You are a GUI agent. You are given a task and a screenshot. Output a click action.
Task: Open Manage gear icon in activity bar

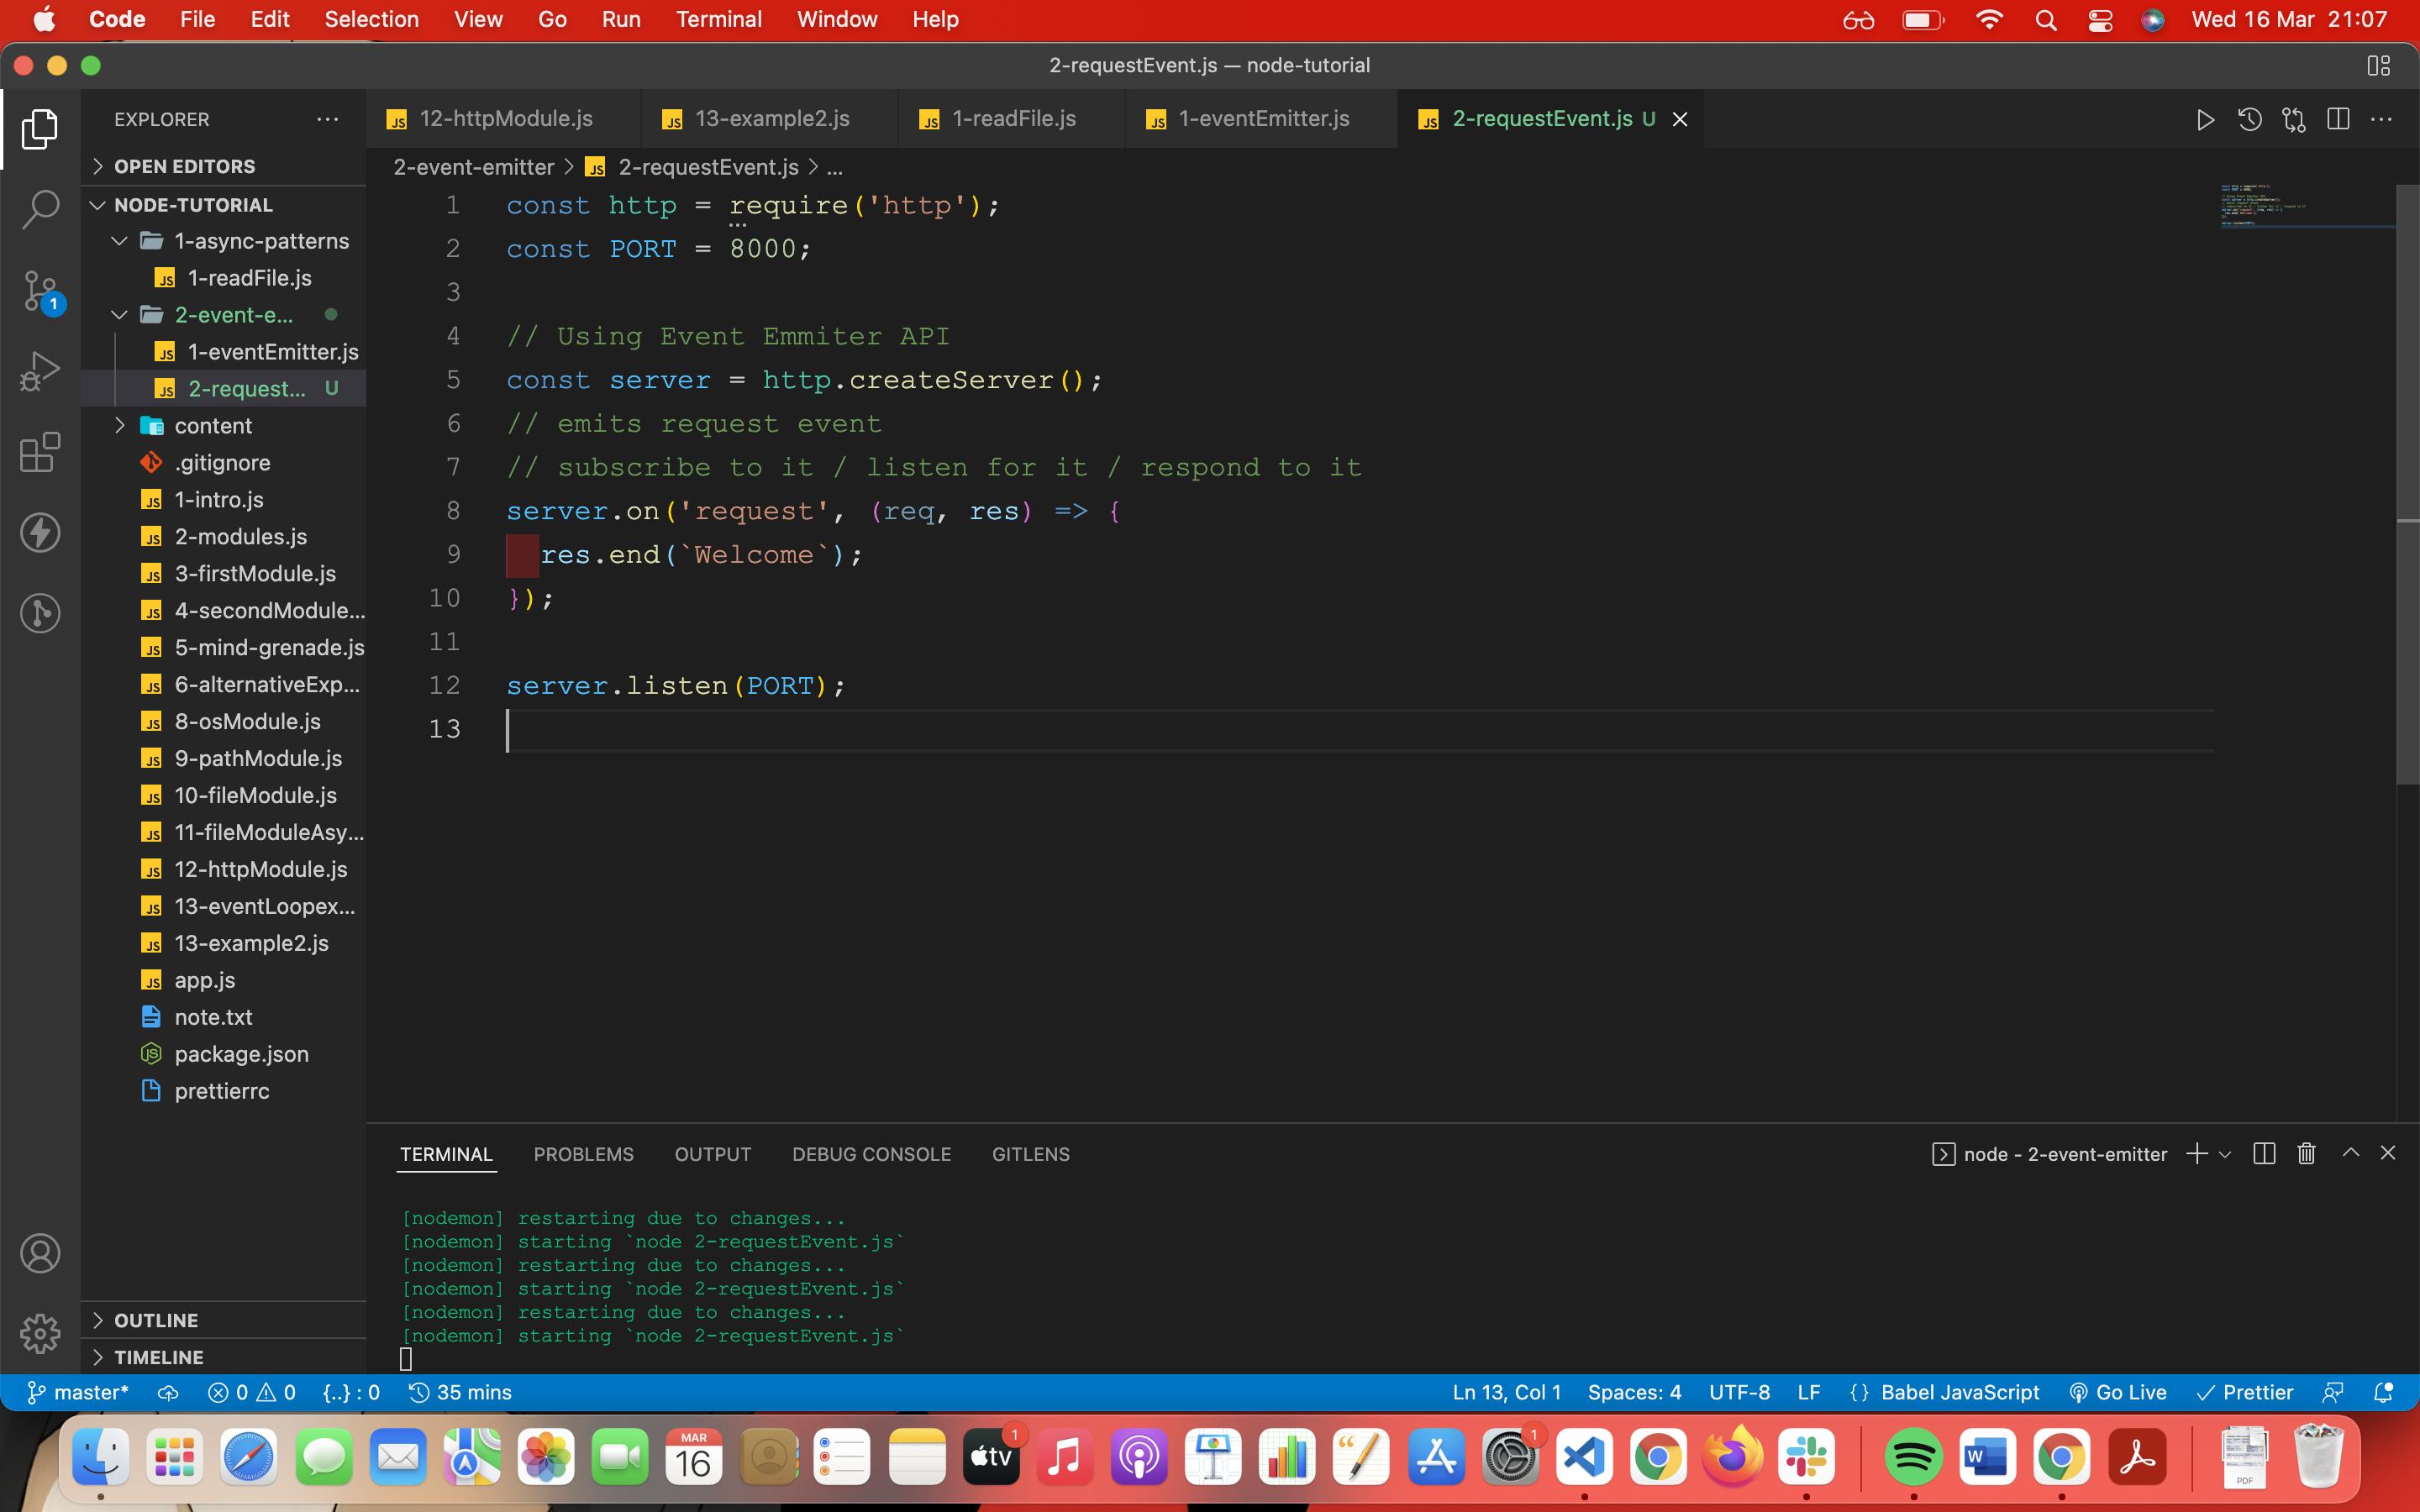[x=40, y=1333]
